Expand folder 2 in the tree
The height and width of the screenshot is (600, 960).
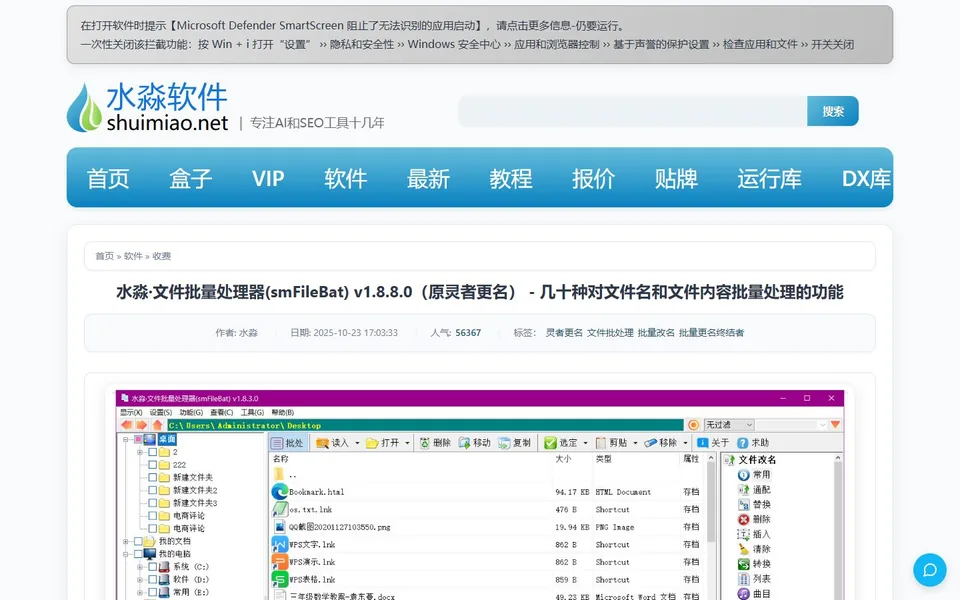[140, 452]
